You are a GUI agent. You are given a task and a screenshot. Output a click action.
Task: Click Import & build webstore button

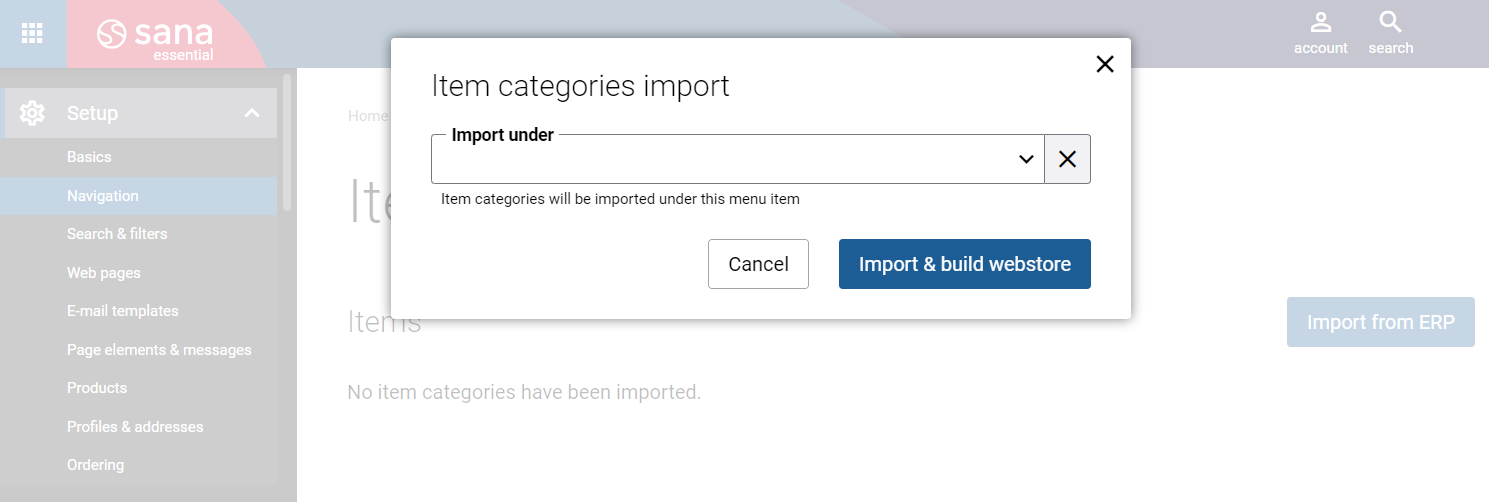point(964,264)
